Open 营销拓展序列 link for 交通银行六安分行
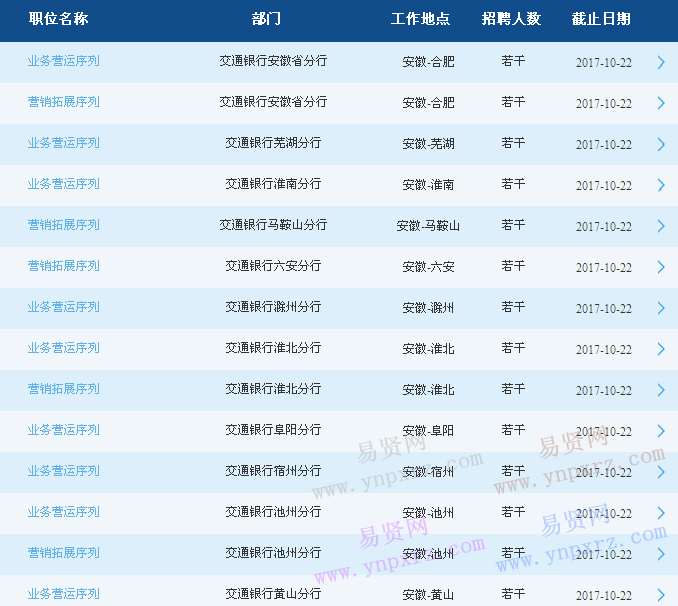The image size is (678, 606). point(64,266)
